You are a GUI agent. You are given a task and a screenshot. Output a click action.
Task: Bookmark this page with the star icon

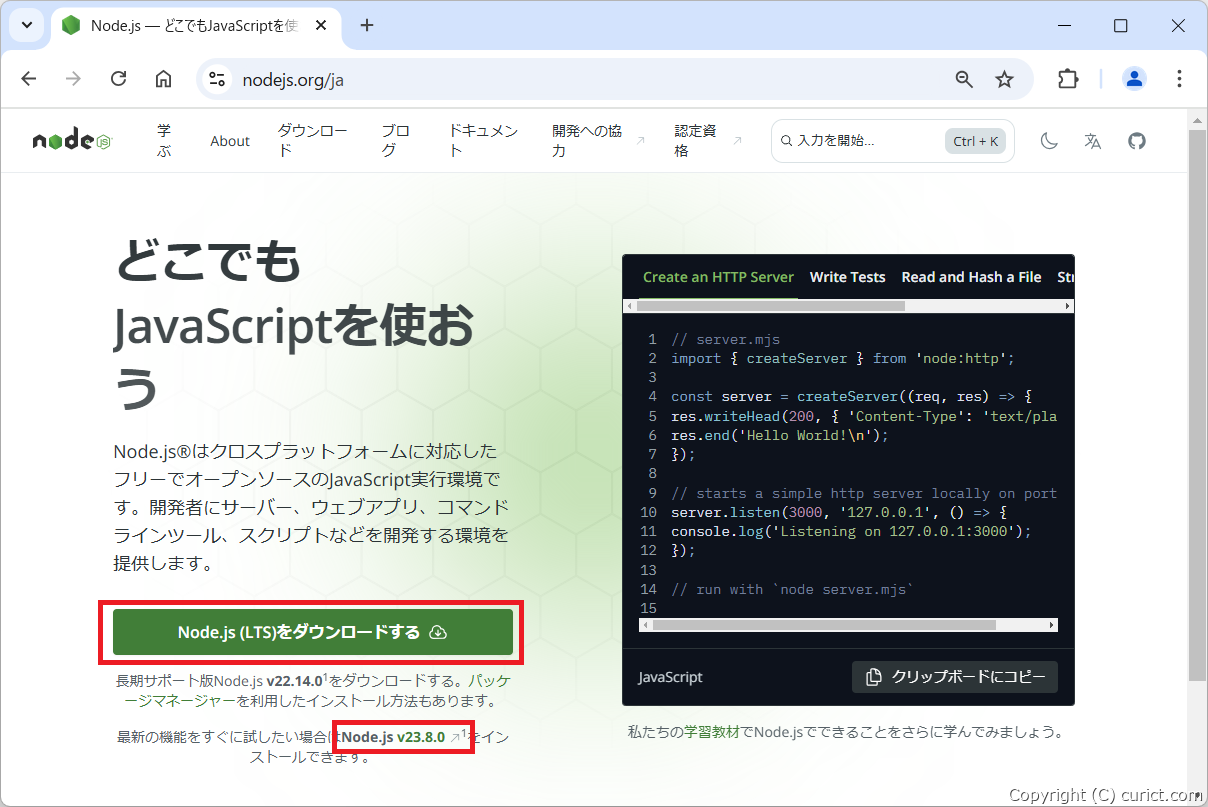pyautogui.click(x=1005, y=79)
